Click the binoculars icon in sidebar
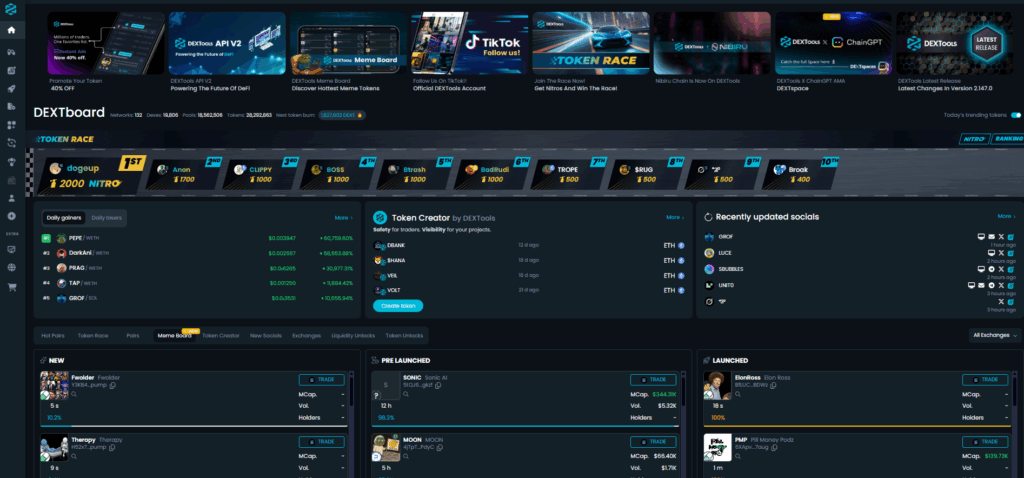1024x478 pixels. tap(12, 51)
